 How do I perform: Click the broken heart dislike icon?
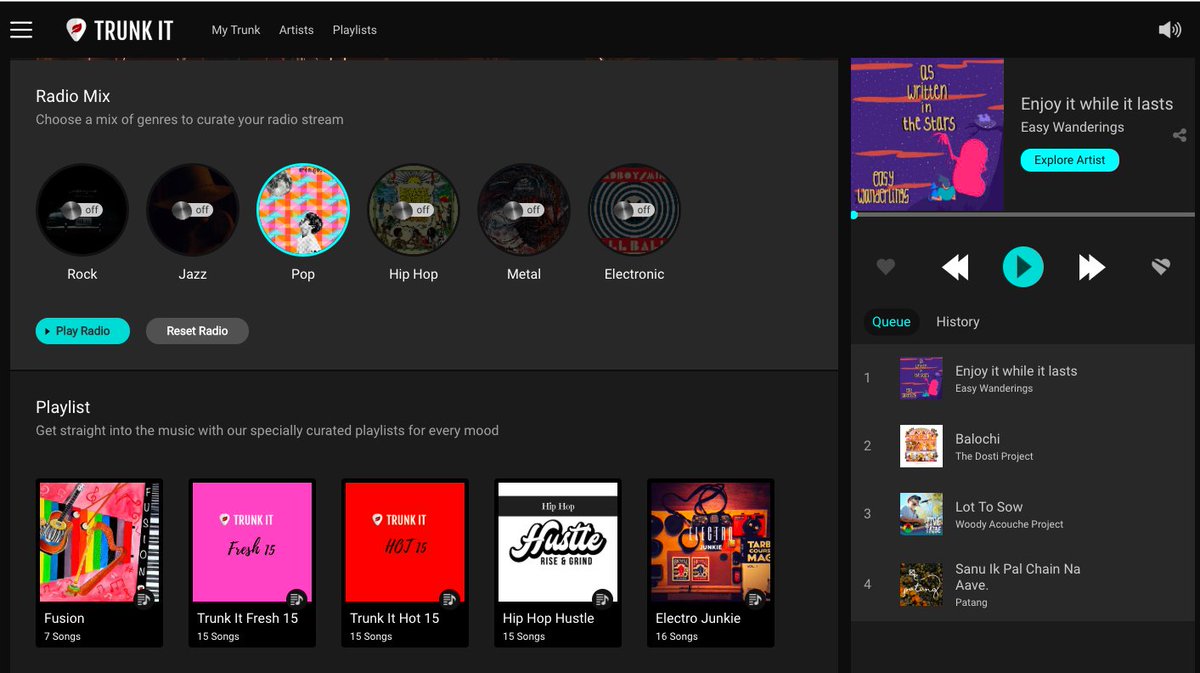[x=1160, y=267]
